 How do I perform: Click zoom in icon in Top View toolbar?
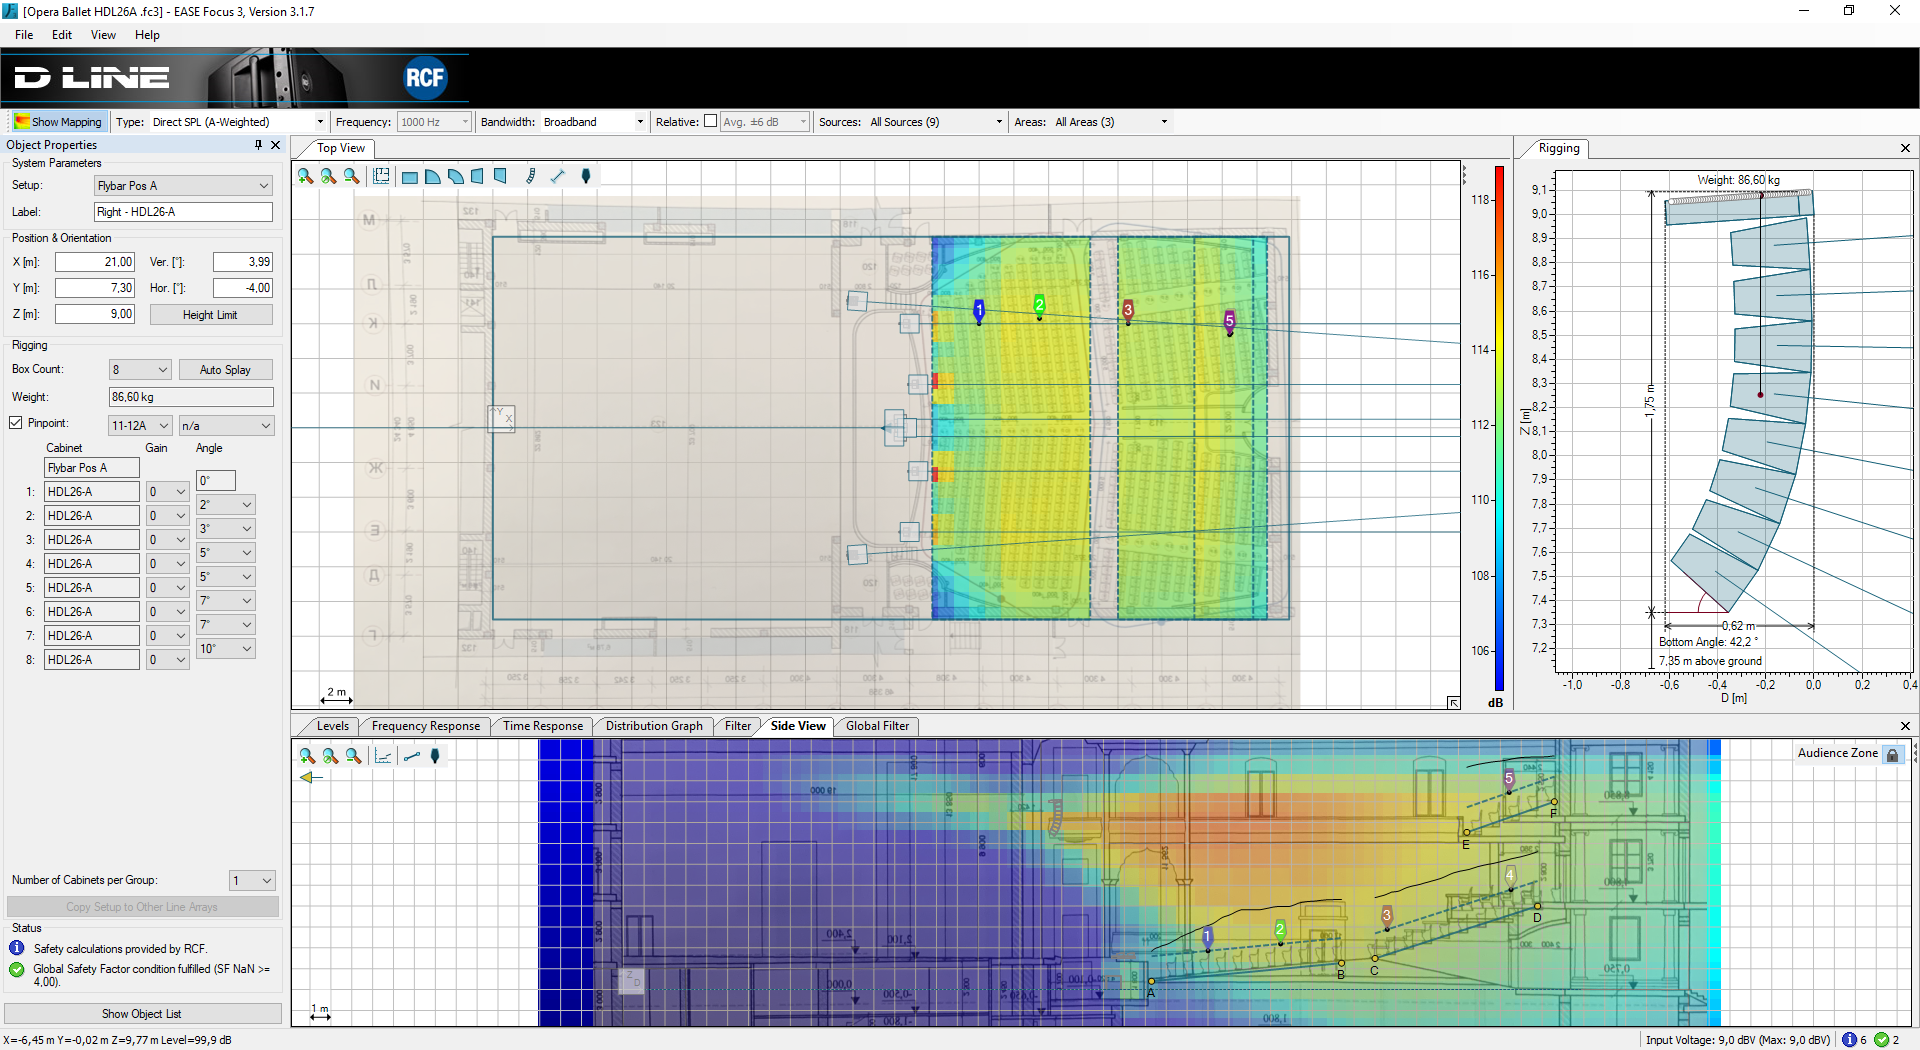point(305,176)
